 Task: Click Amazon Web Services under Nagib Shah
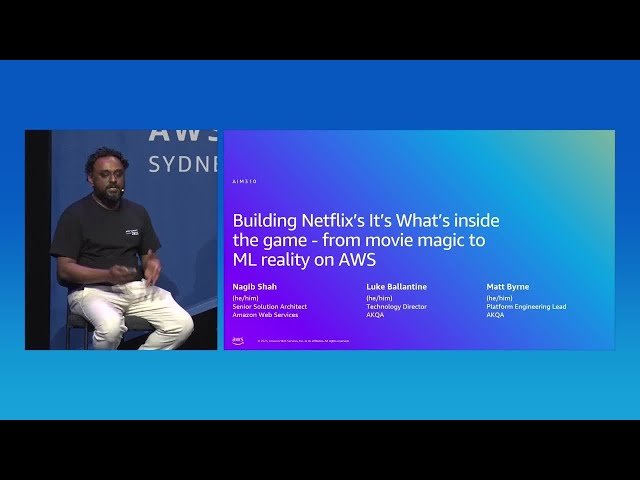265,315
